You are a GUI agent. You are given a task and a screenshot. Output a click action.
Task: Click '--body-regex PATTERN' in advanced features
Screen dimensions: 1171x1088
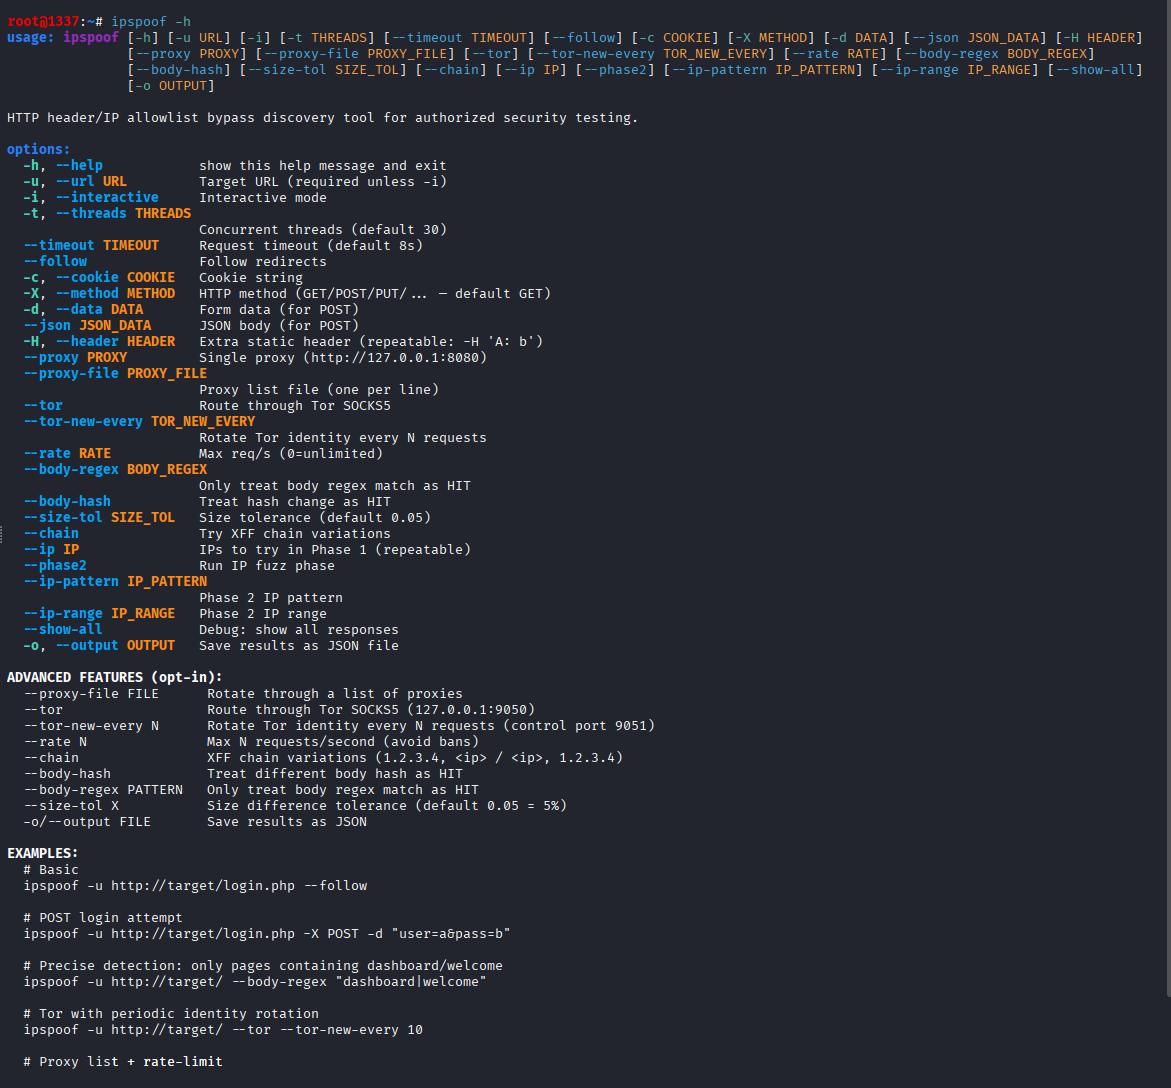tap(103, 790)
